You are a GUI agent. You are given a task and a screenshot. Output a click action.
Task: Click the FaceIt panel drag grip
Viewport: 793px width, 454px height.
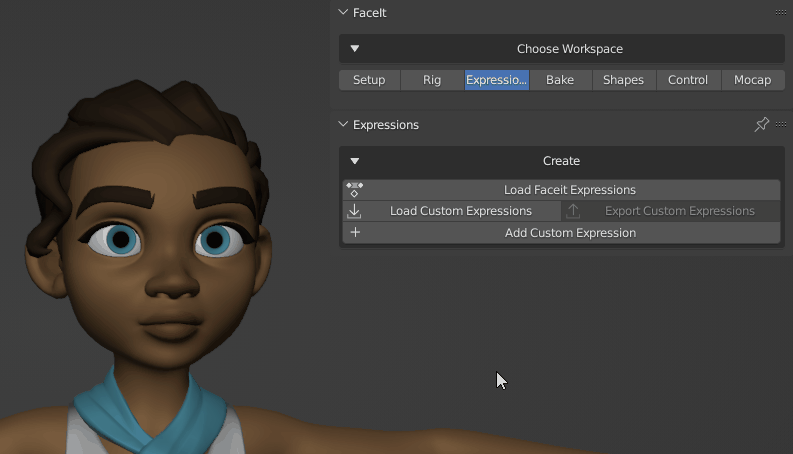781,13
